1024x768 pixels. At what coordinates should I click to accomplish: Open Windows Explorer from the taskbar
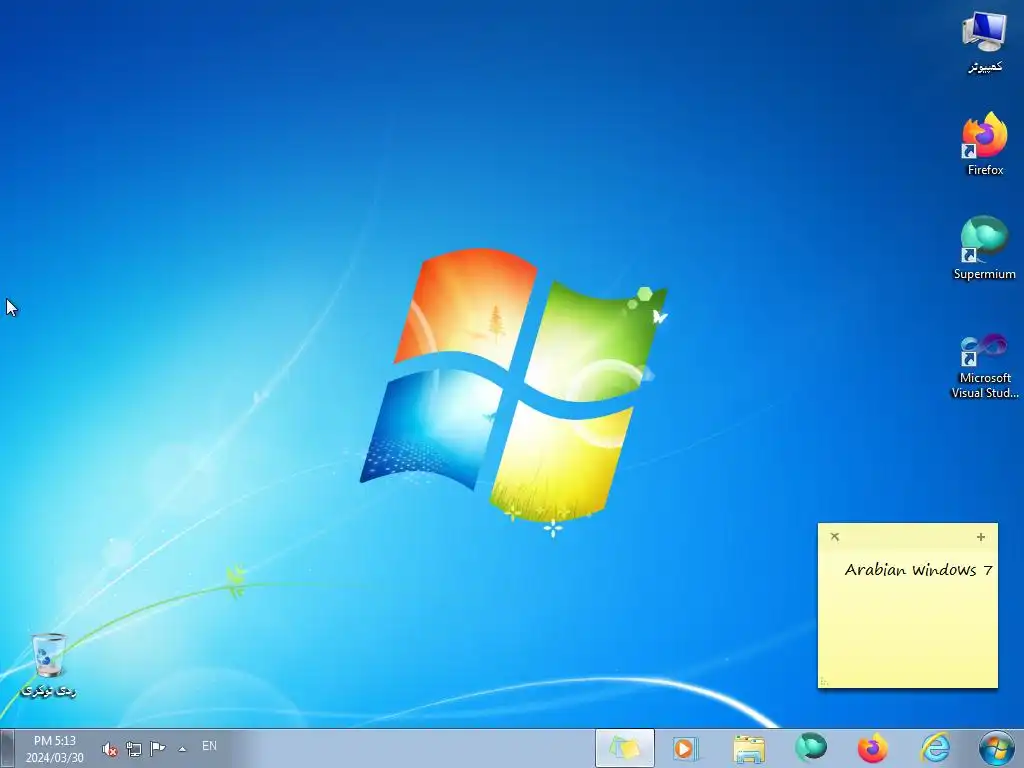748,748
